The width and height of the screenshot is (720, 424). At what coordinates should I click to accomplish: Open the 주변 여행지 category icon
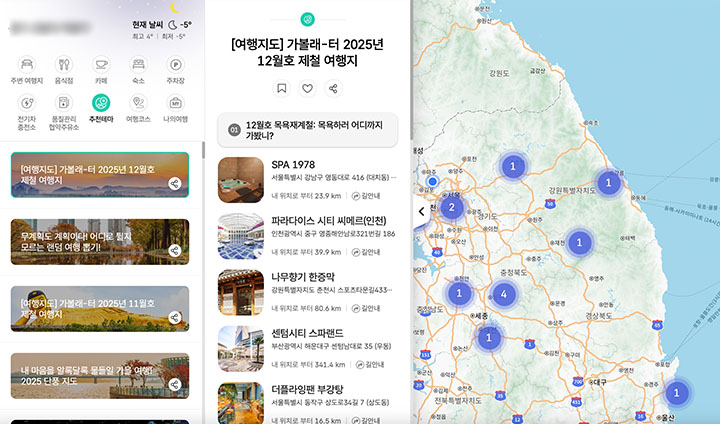27,65
